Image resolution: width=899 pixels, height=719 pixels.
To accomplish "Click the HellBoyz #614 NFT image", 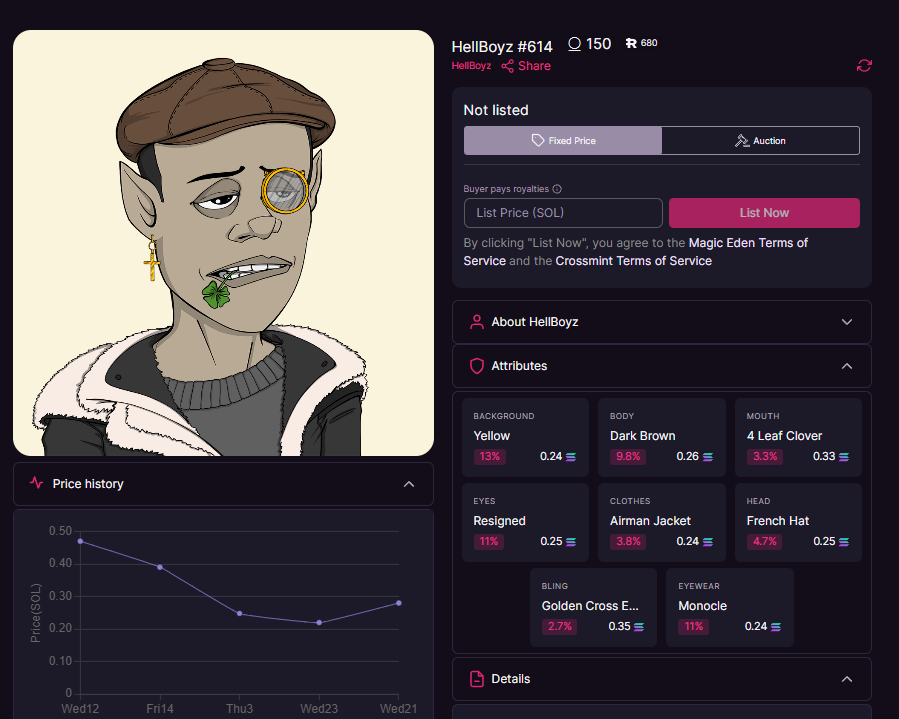I will click(x=224, y=243).
